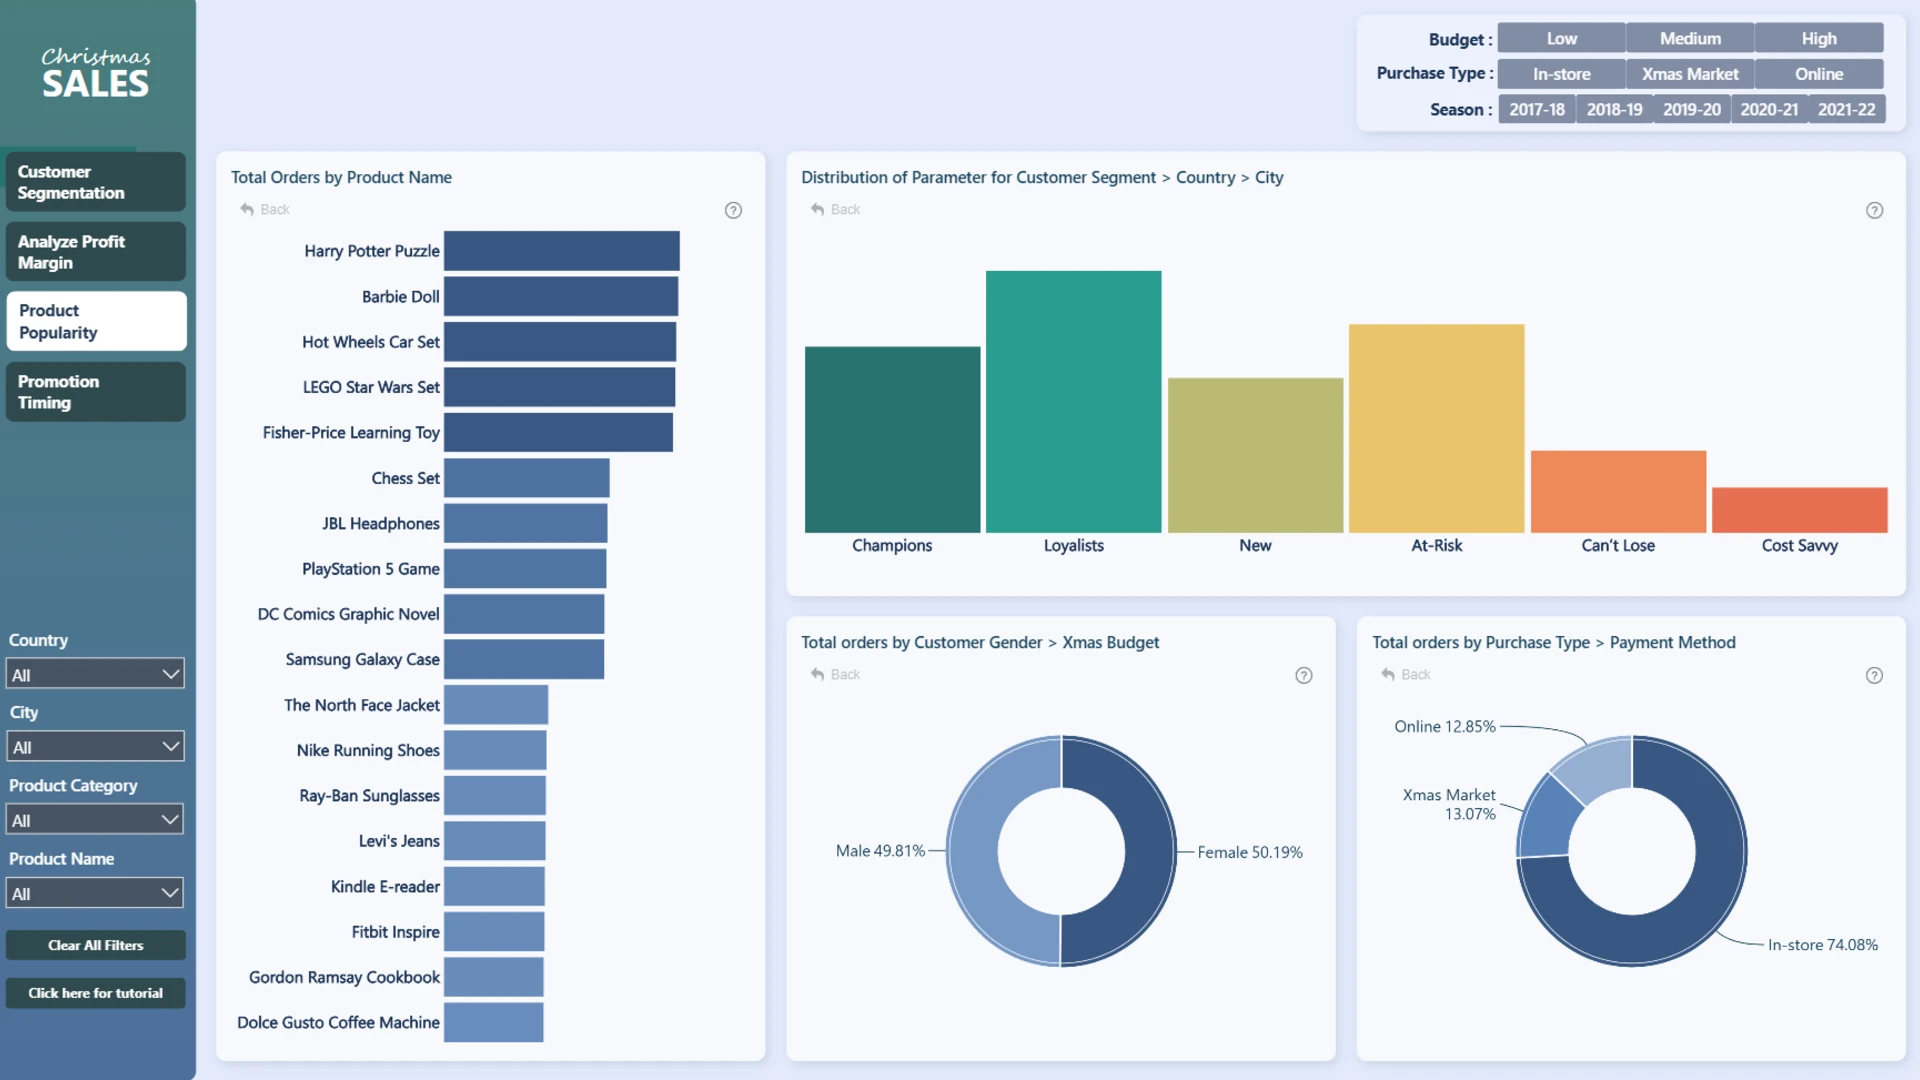Click Clear All Filters button
Image resolution: width=1920 pixels, height=1080 pixels.
click(96, 945)
